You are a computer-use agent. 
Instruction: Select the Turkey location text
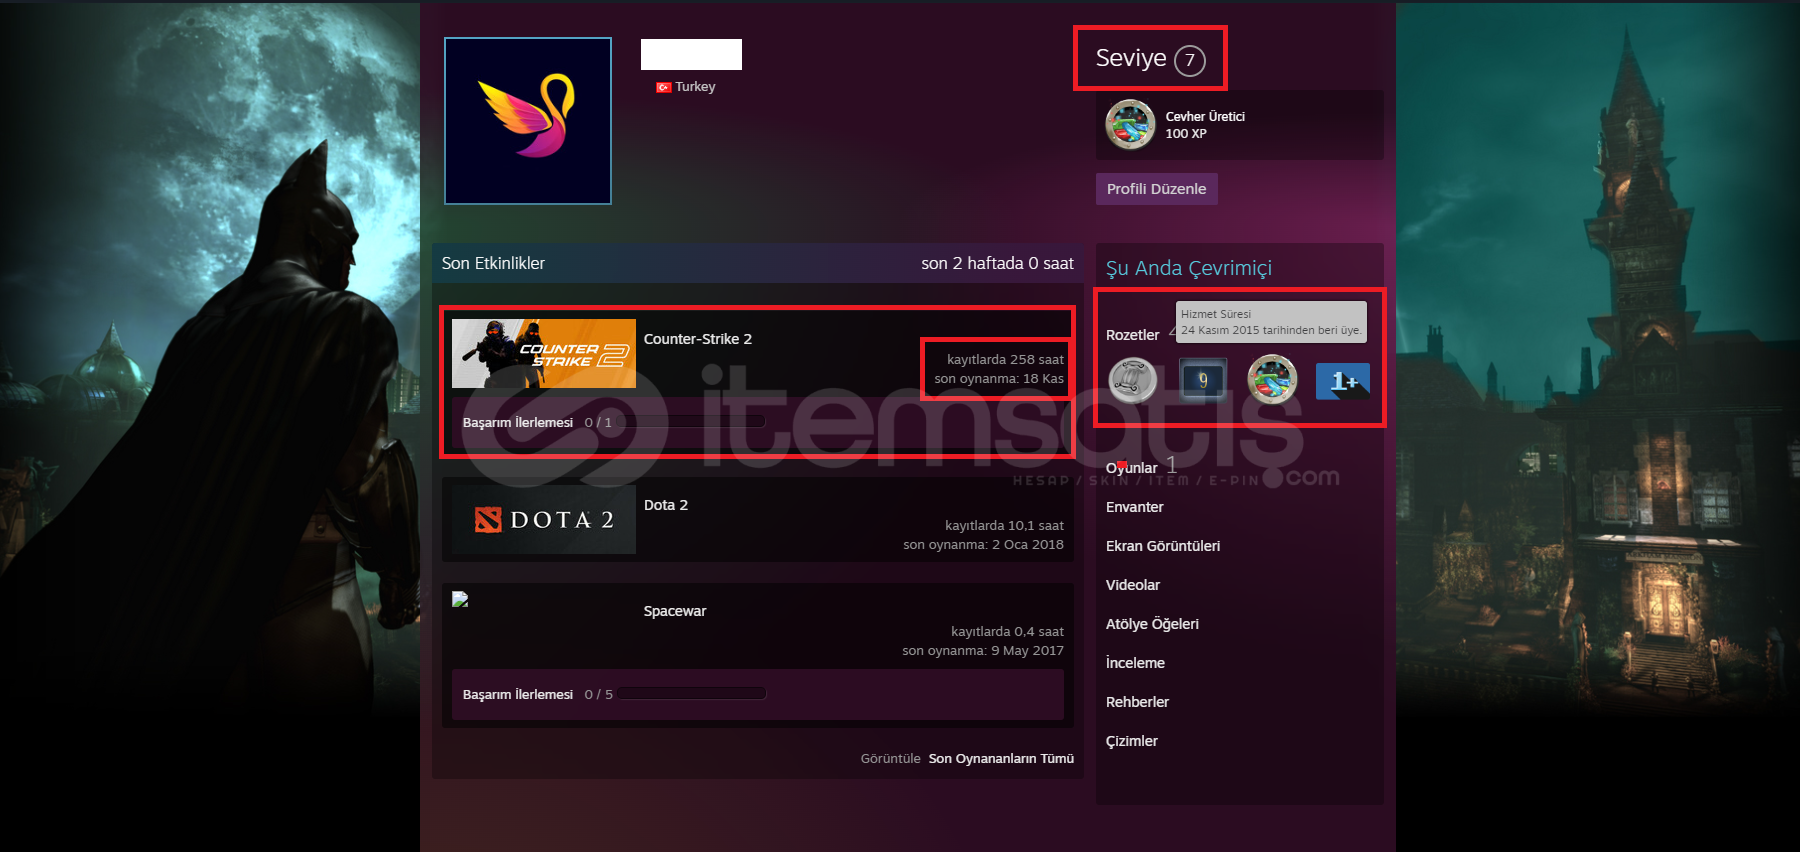[x=695, y=87]
